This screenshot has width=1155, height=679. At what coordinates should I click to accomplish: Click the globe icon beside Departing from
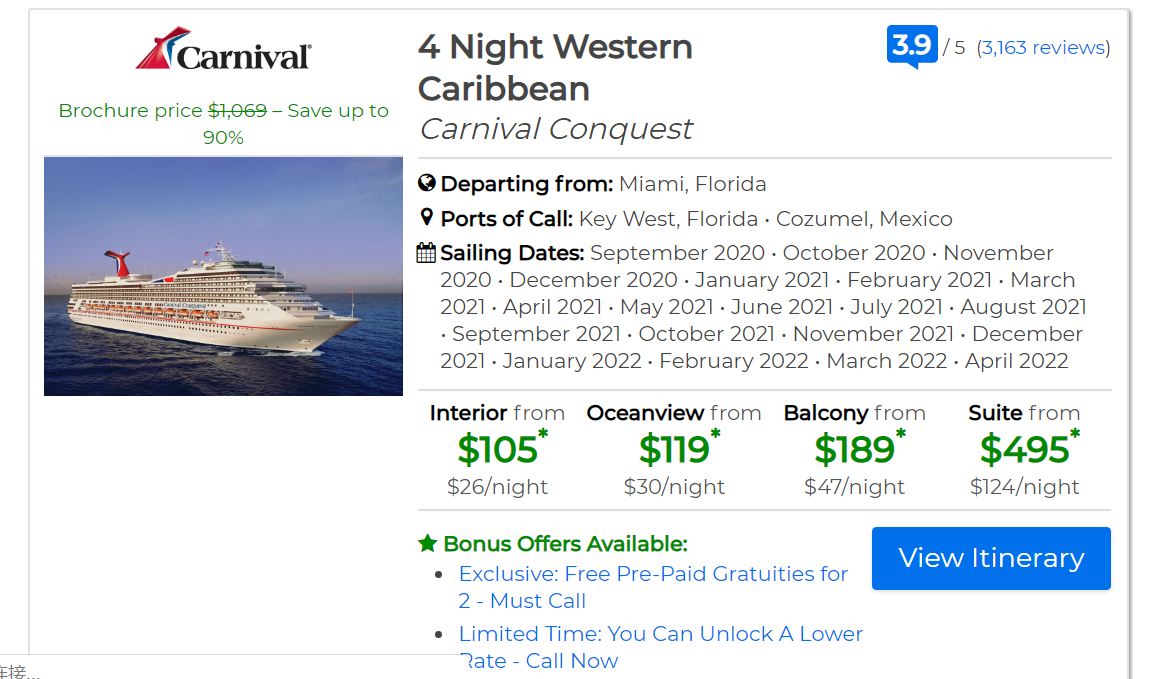[x=426, y=183]
